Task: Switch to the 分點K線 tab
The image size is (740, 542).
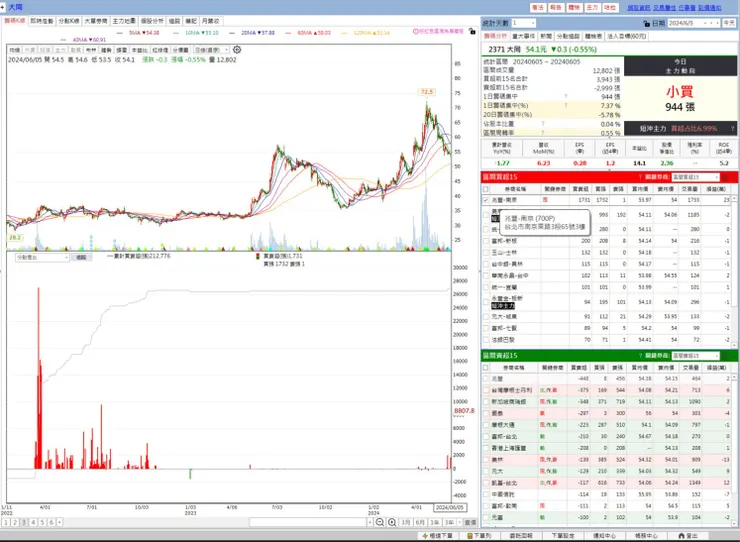Action: (69, 21)
